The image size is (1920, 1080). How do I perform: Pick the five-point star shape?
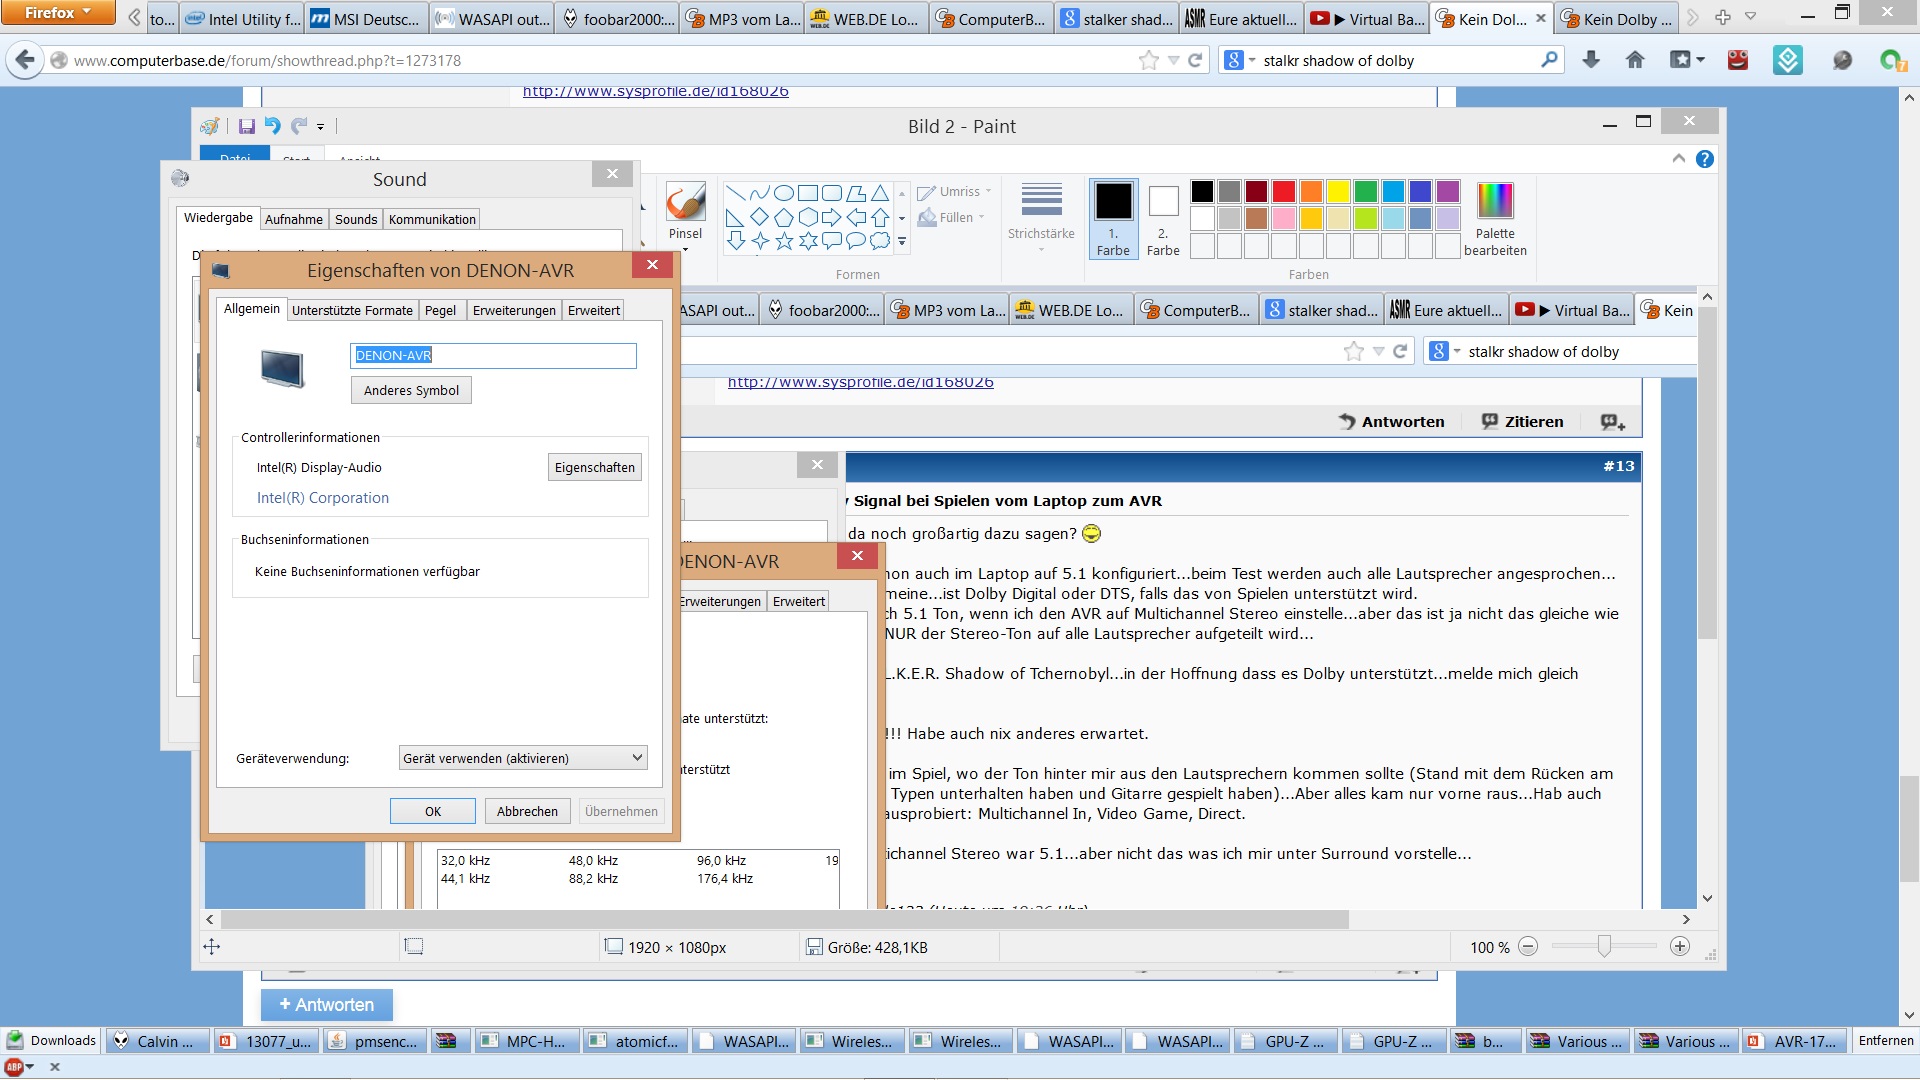[x=784, y=241]
